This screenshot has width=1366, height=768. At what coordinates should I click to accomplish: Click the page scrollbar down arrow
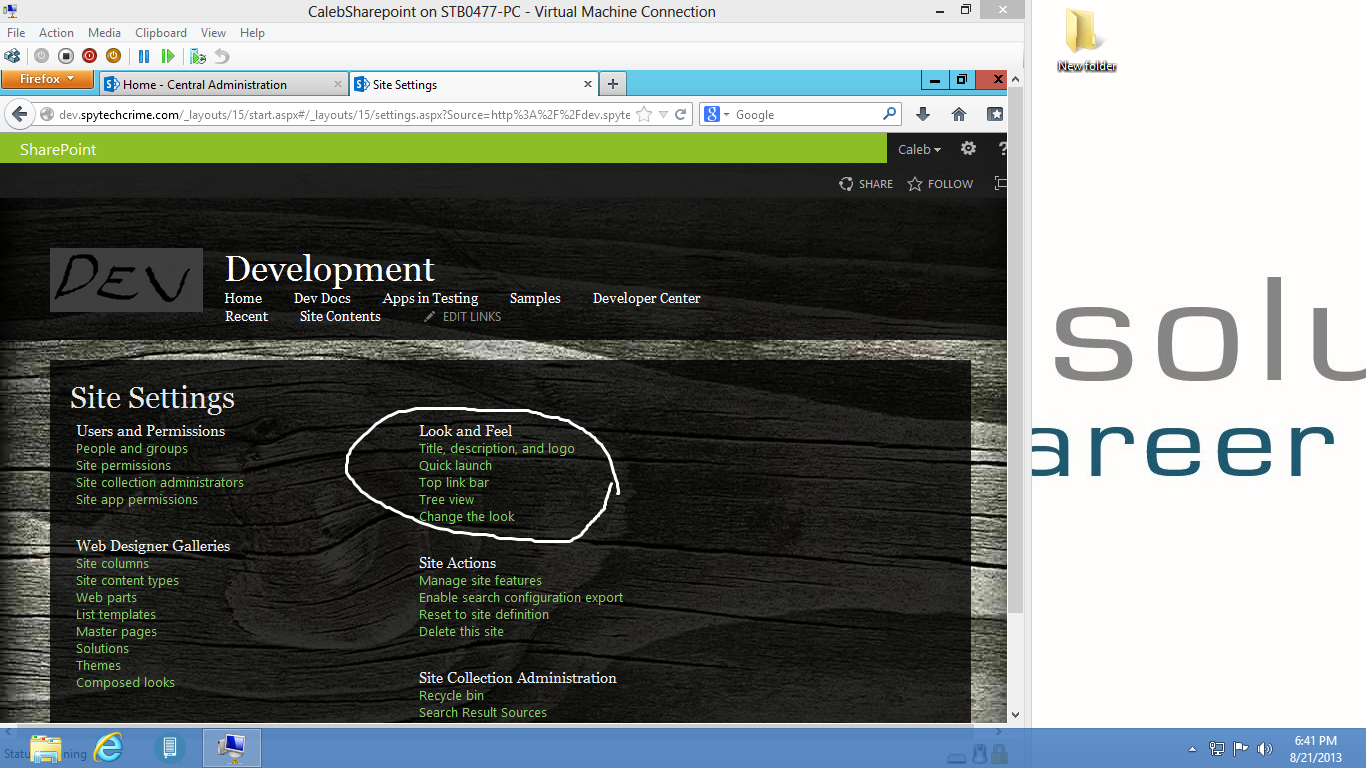[1016, 715]
